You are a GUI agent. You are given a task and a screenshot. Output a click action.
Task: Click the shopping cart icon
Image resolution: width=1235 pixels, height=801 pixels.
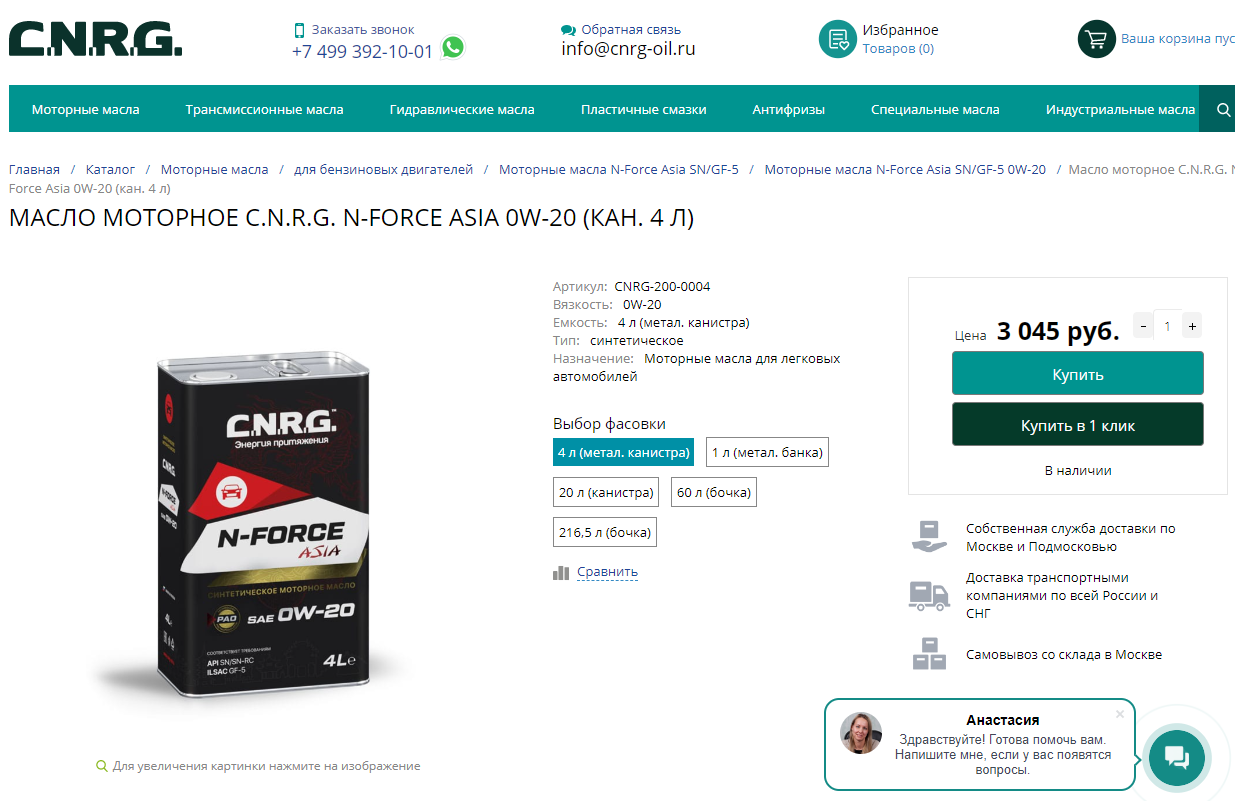tap(1096, 39)
